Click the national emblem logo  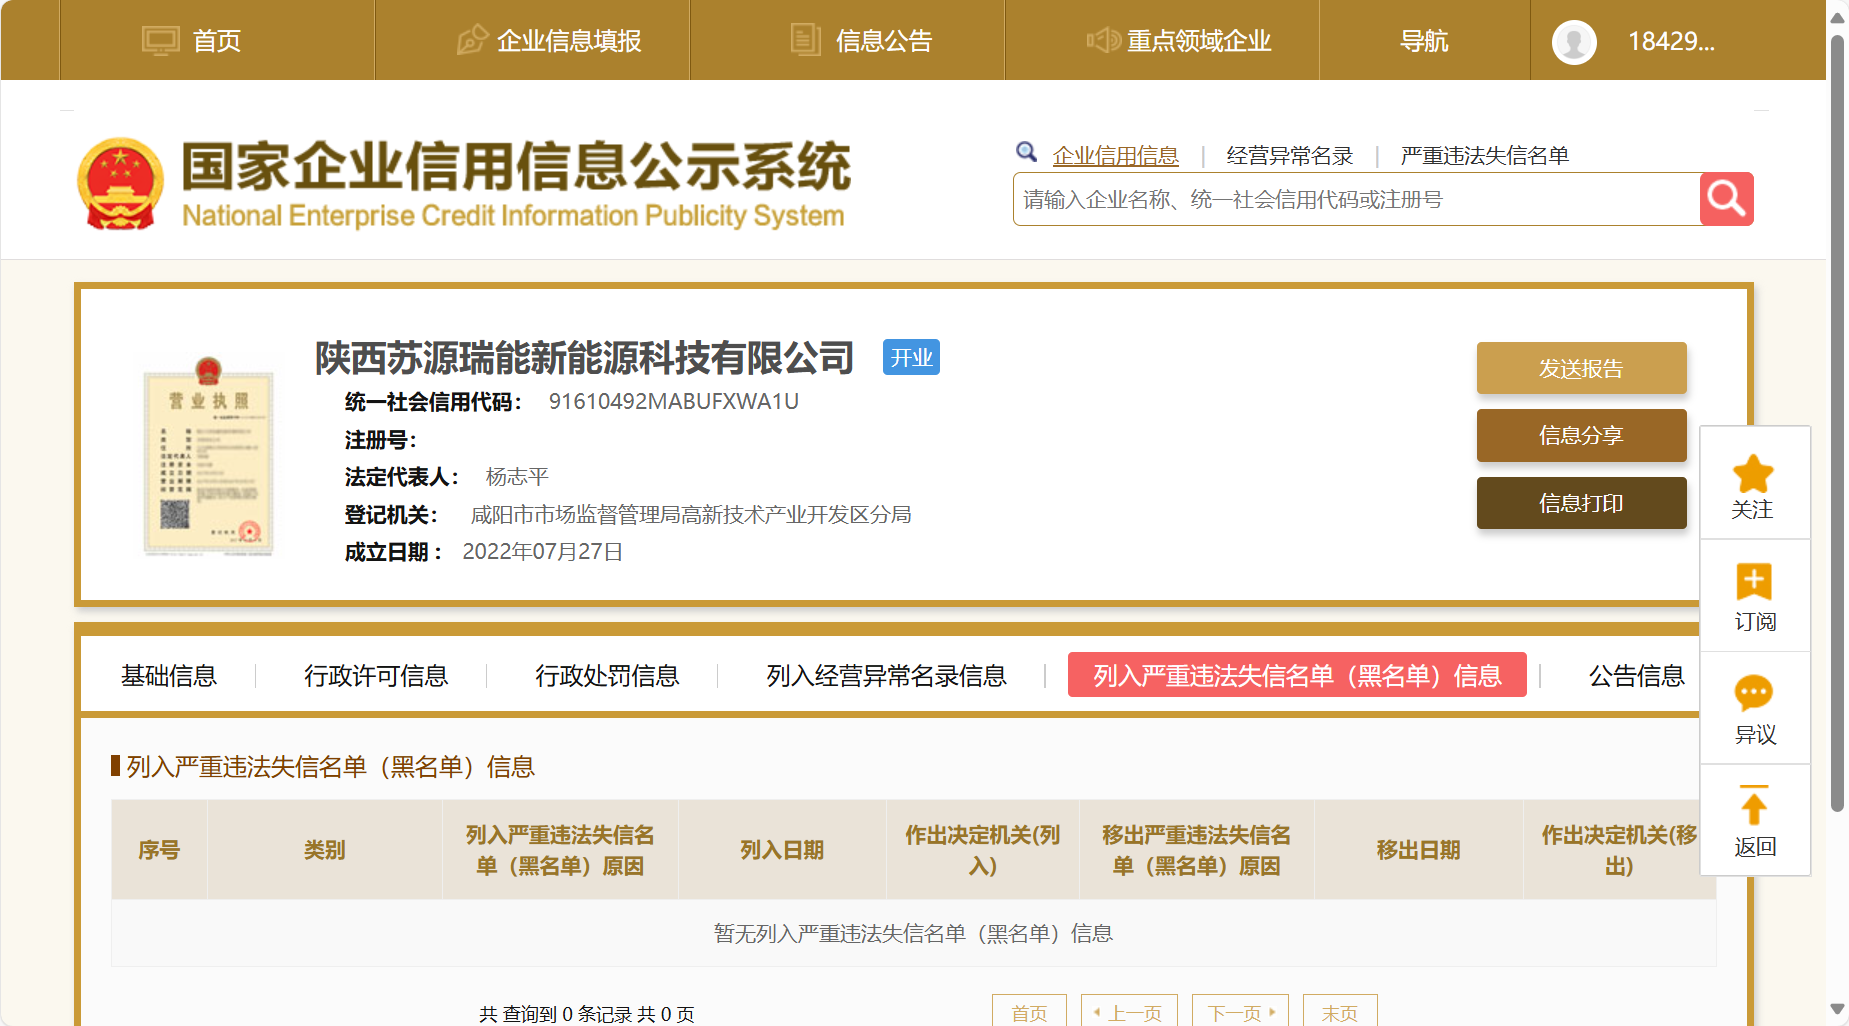tap(120, 184)
